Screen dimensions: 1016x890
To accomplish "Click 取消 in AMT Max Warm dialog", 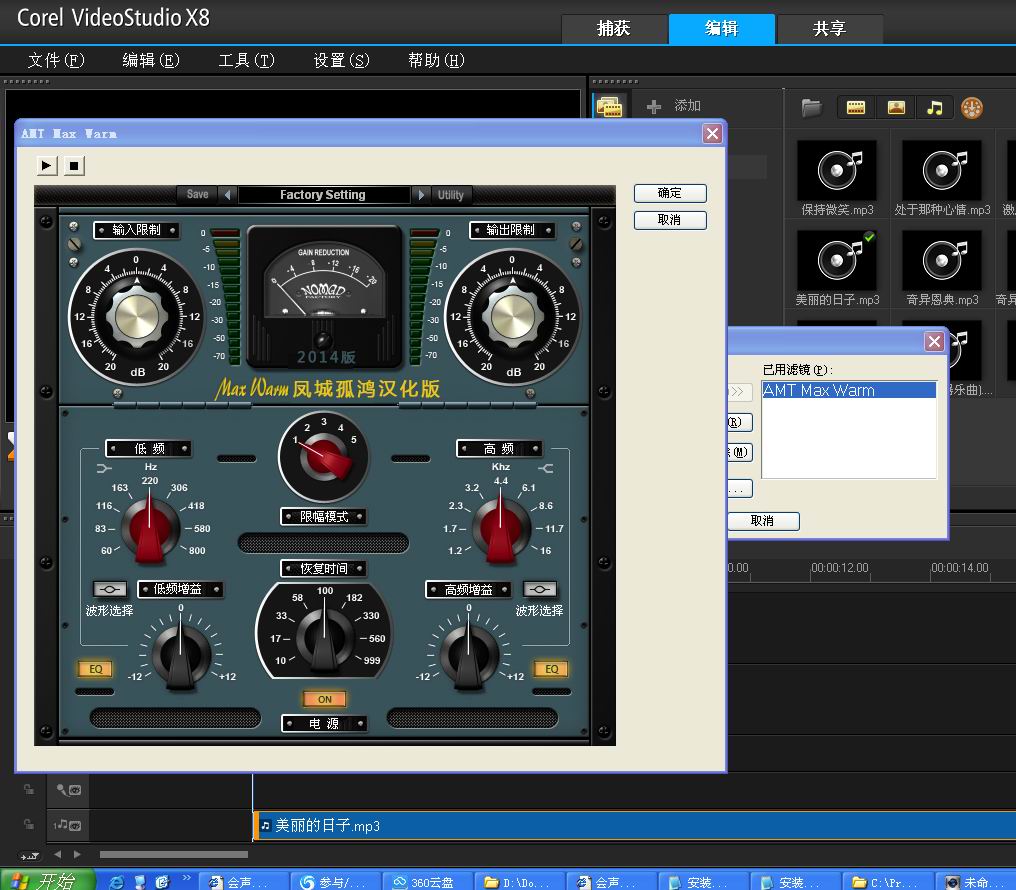I will [x=670, y=220].
